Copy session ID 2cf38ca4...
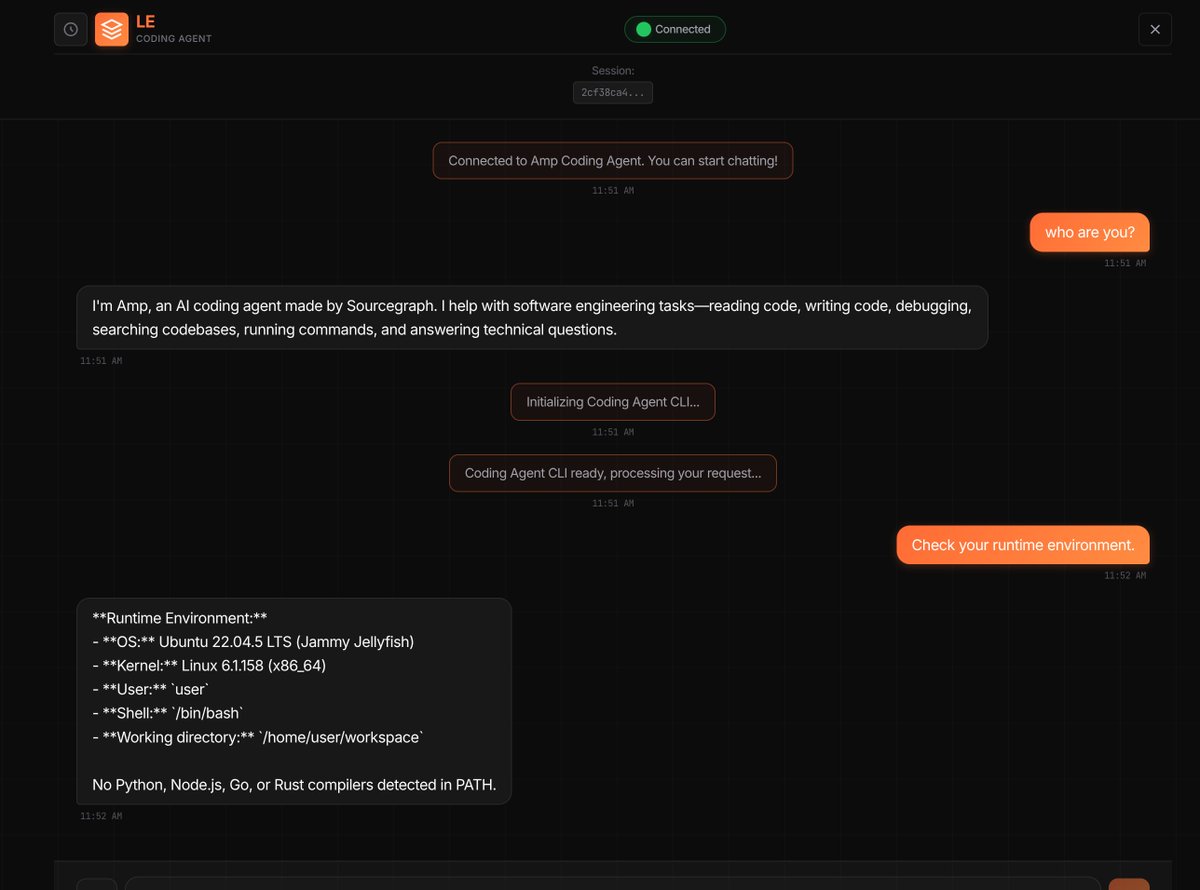This screenshot has height=890, width=1200. [x=613, y=92]
